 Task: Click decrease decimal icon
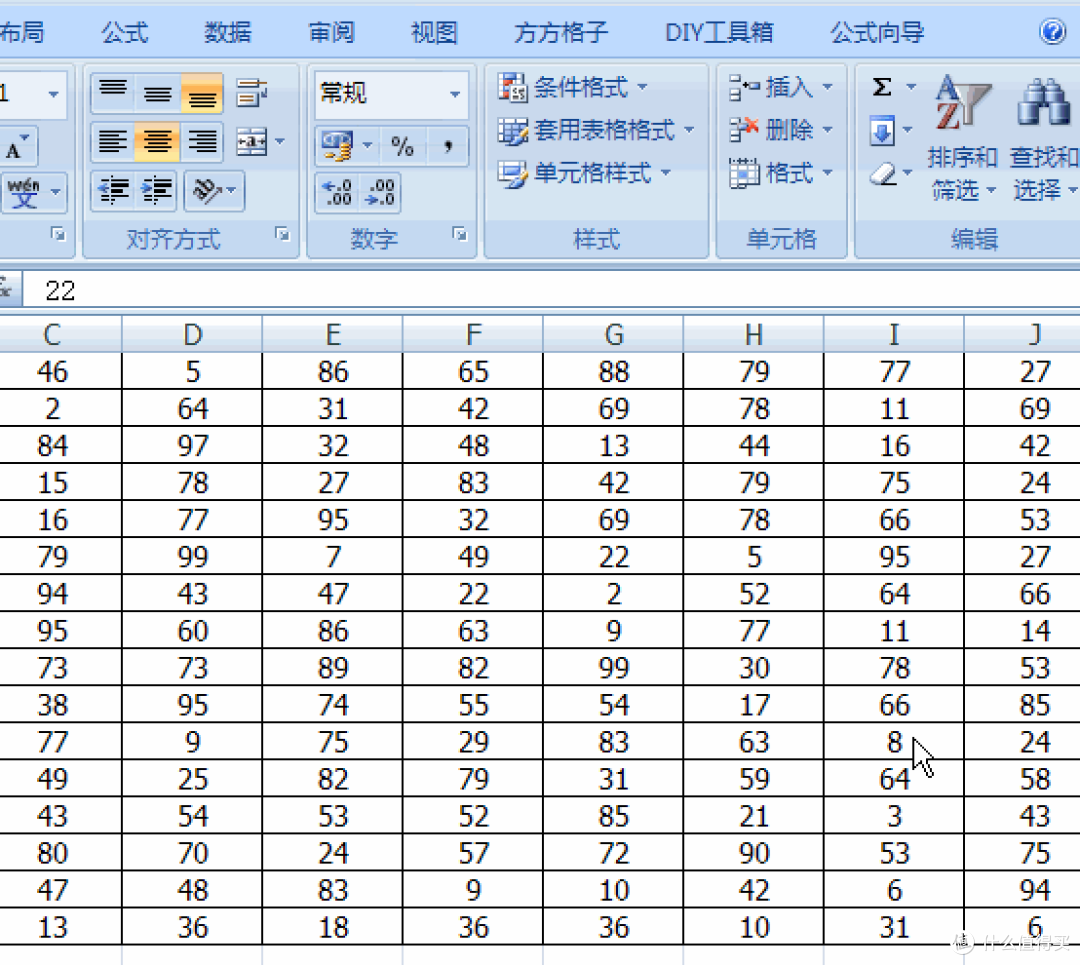click(380, 192)
